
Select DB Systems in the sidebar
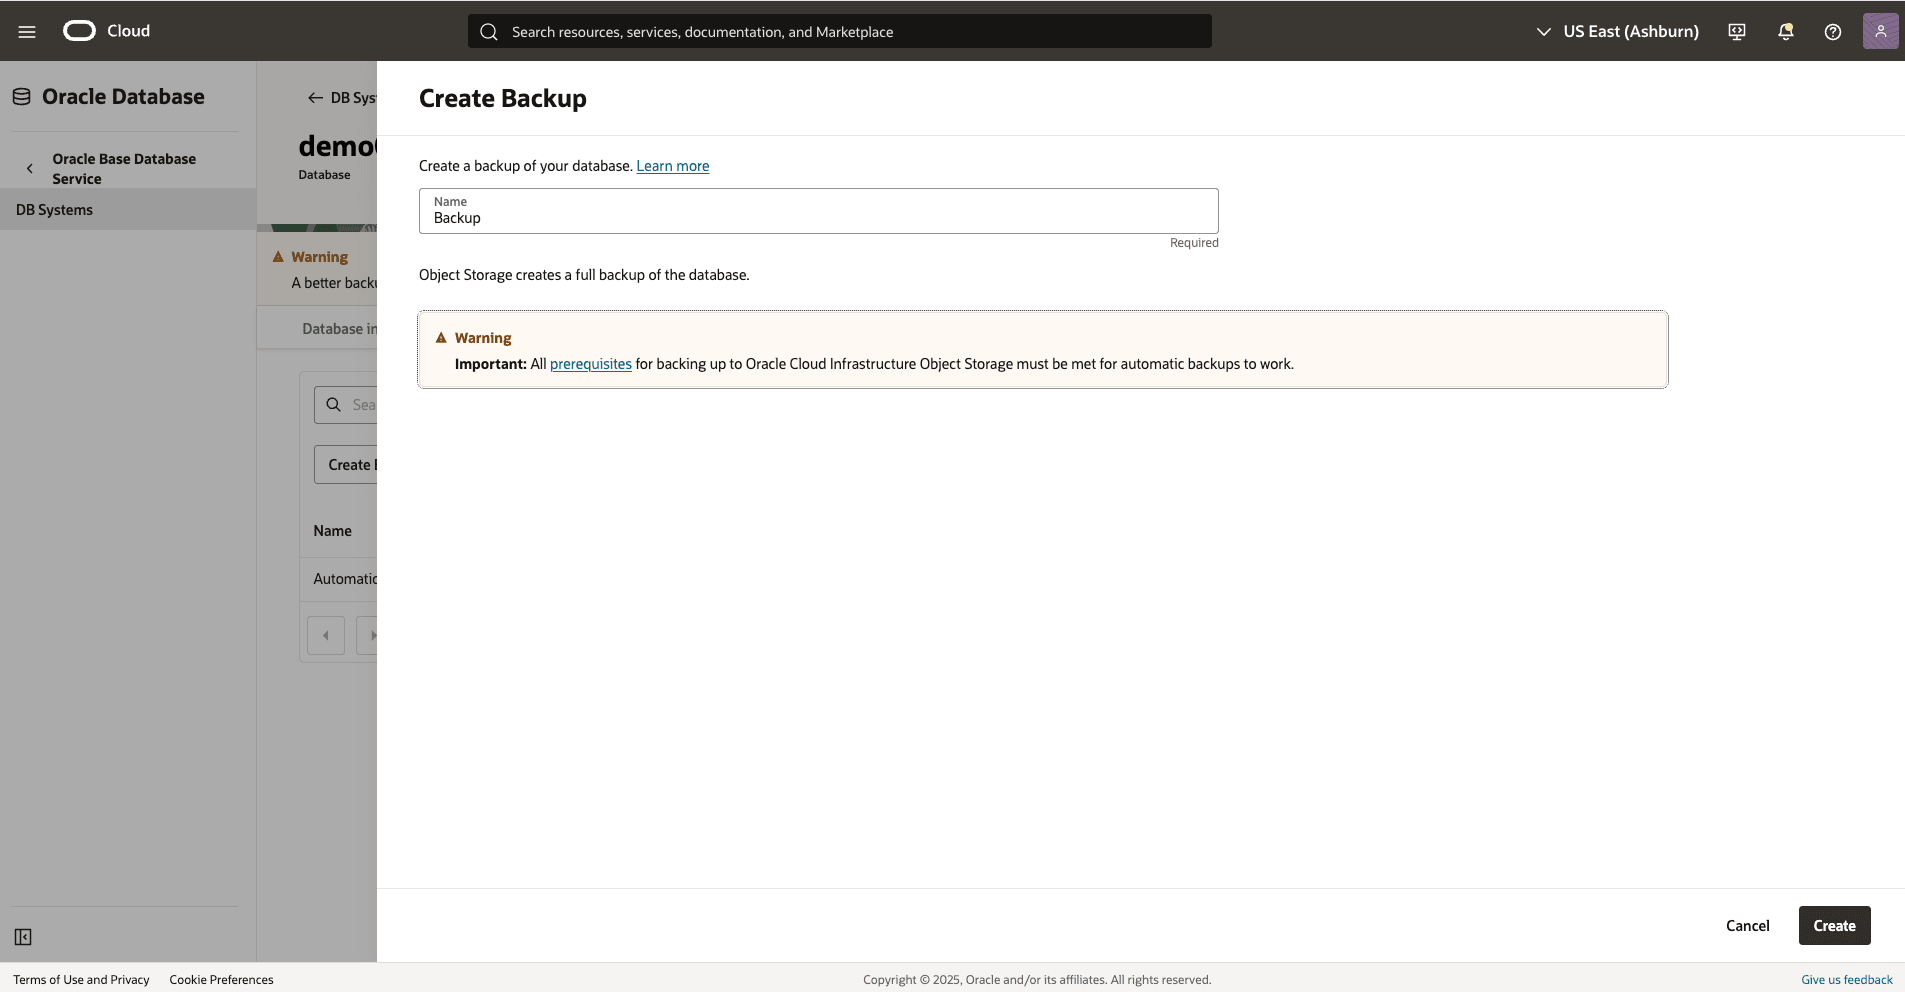click(x=55, y=209)
